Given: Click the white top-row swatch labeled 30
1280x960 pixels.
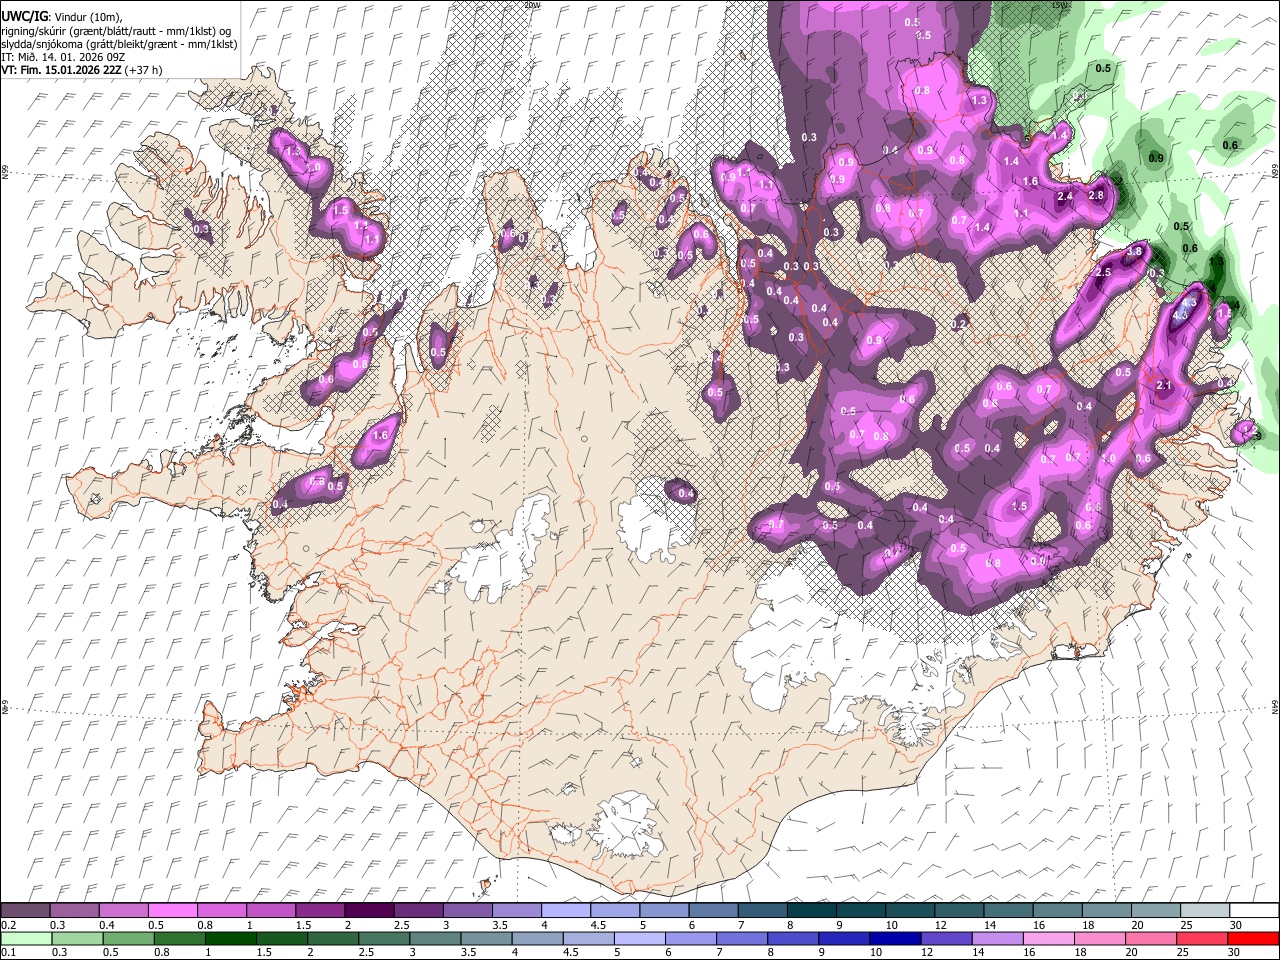Looking at the screenshot, I should tap(1252, 910).
